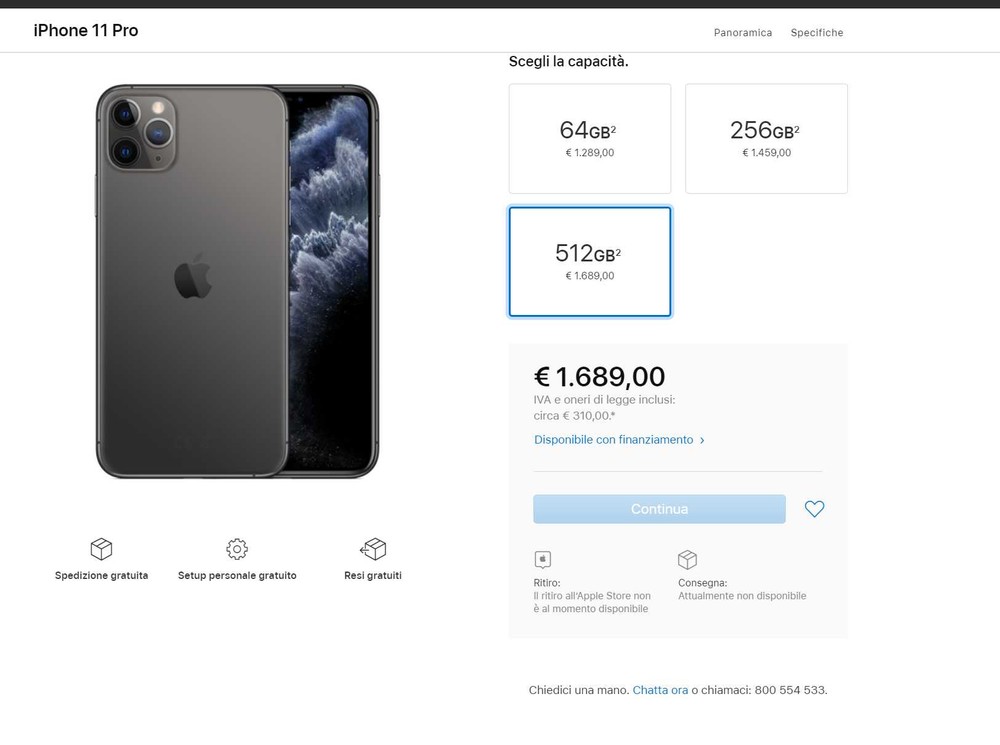Screen dimensions: 1000x745
Task: Open the Specifiche tab
Action: coord(817,33)
